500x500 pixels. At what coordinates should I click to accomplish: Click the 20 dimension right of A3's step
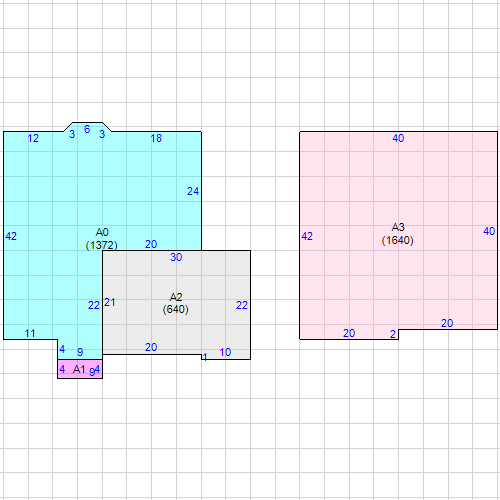point(447,323)
